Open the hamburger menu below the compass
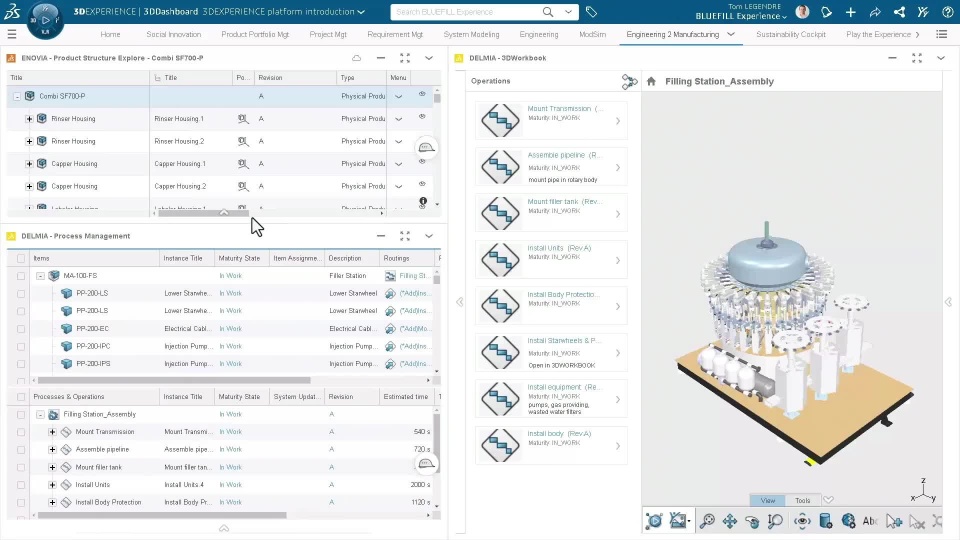 pos(12,34)
